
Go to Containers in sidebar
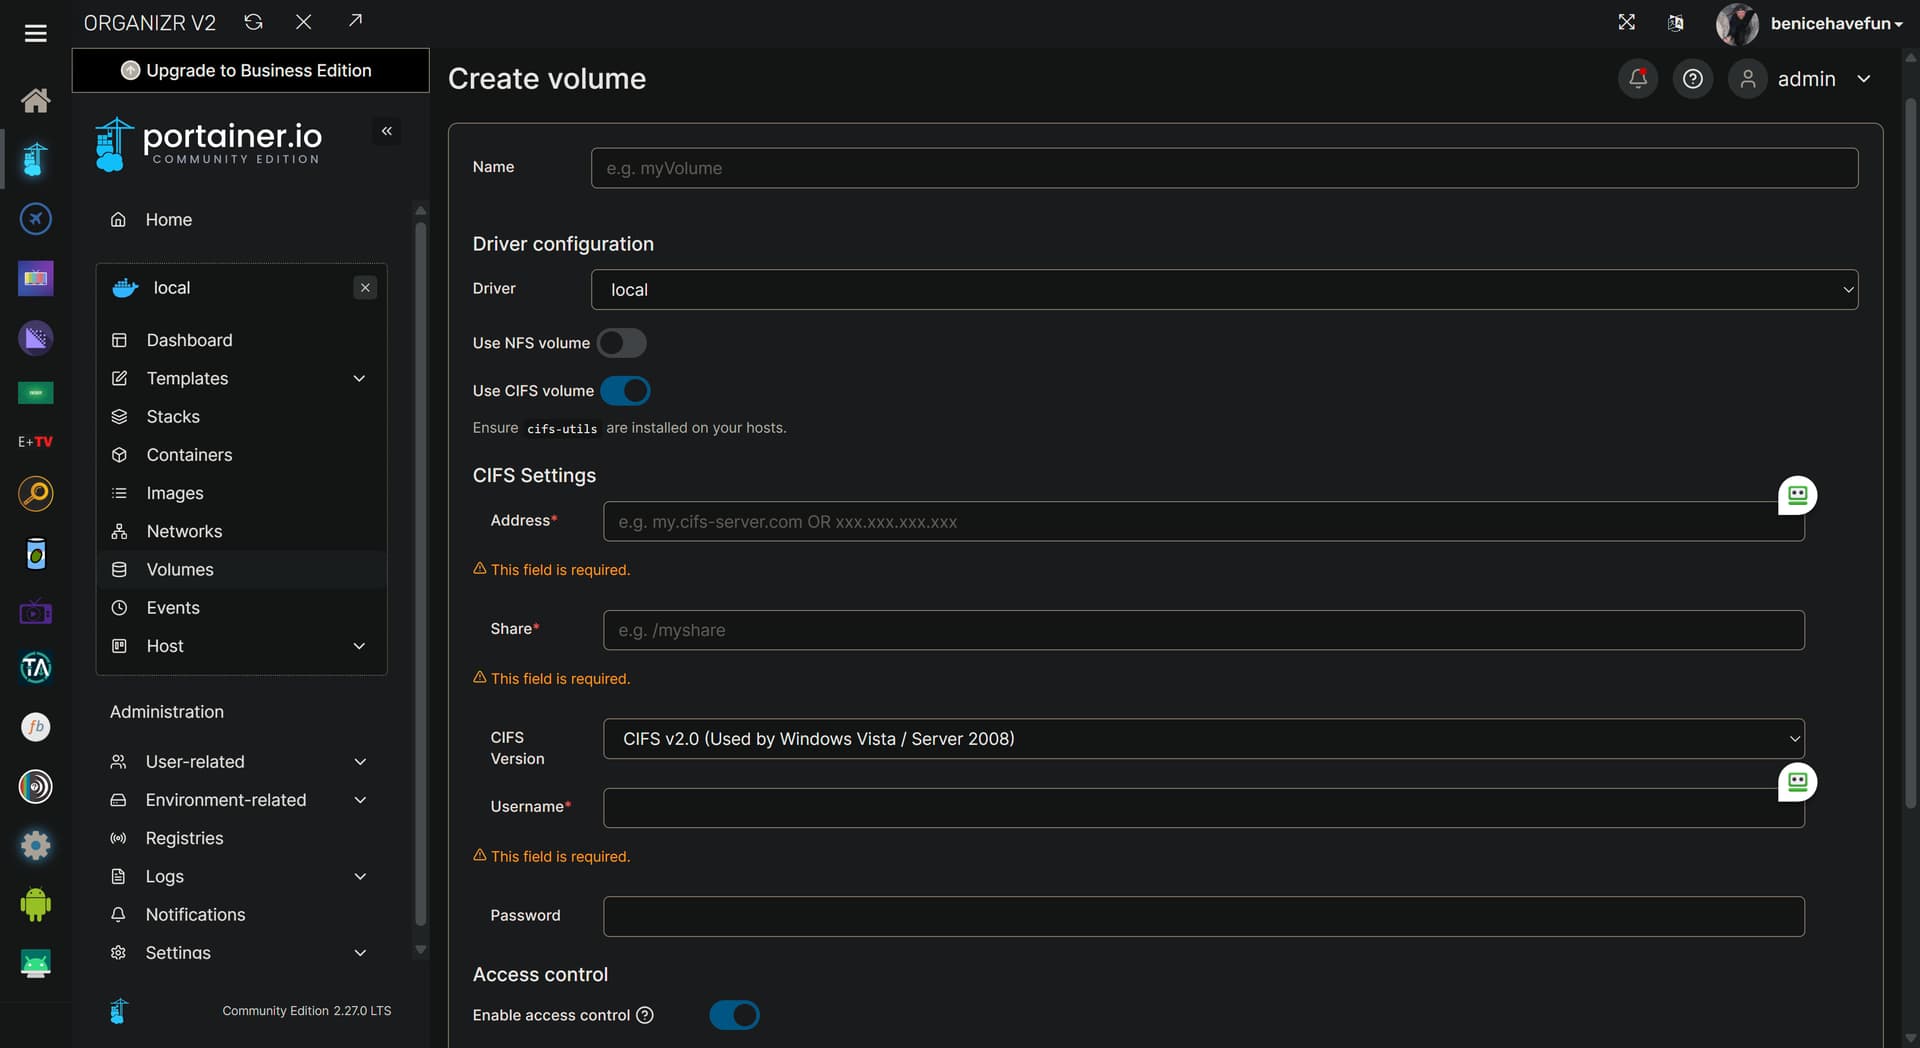click(189, 455)
